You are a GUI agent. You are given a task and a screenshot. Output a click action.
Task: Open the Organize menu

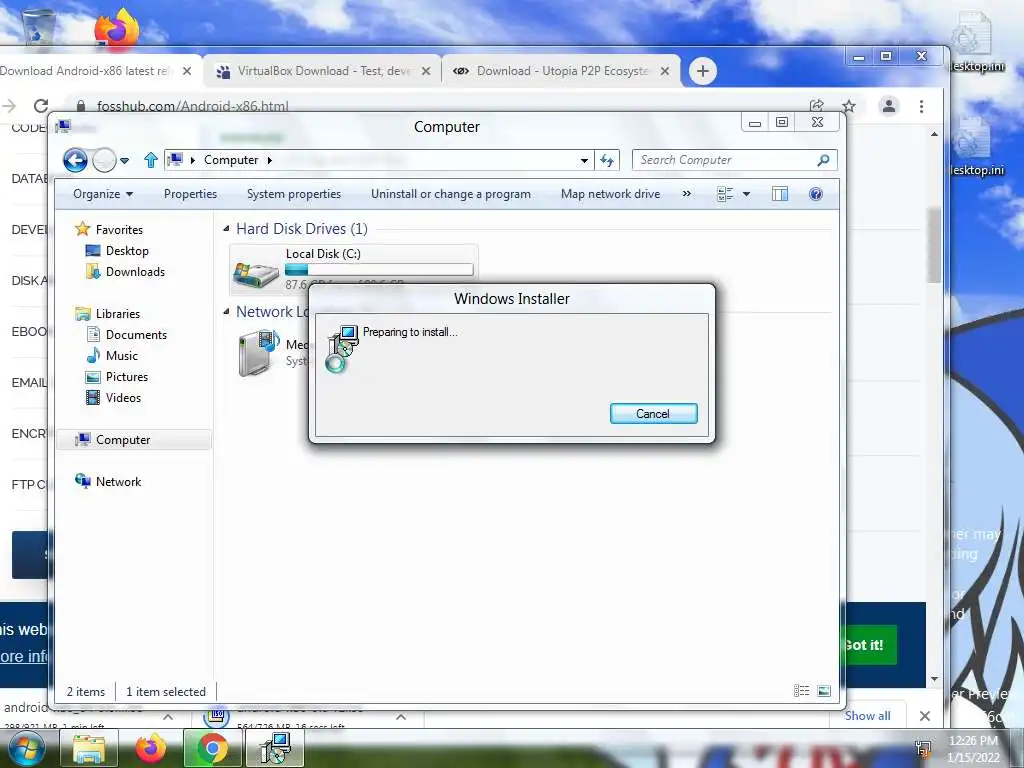(103, 194)
